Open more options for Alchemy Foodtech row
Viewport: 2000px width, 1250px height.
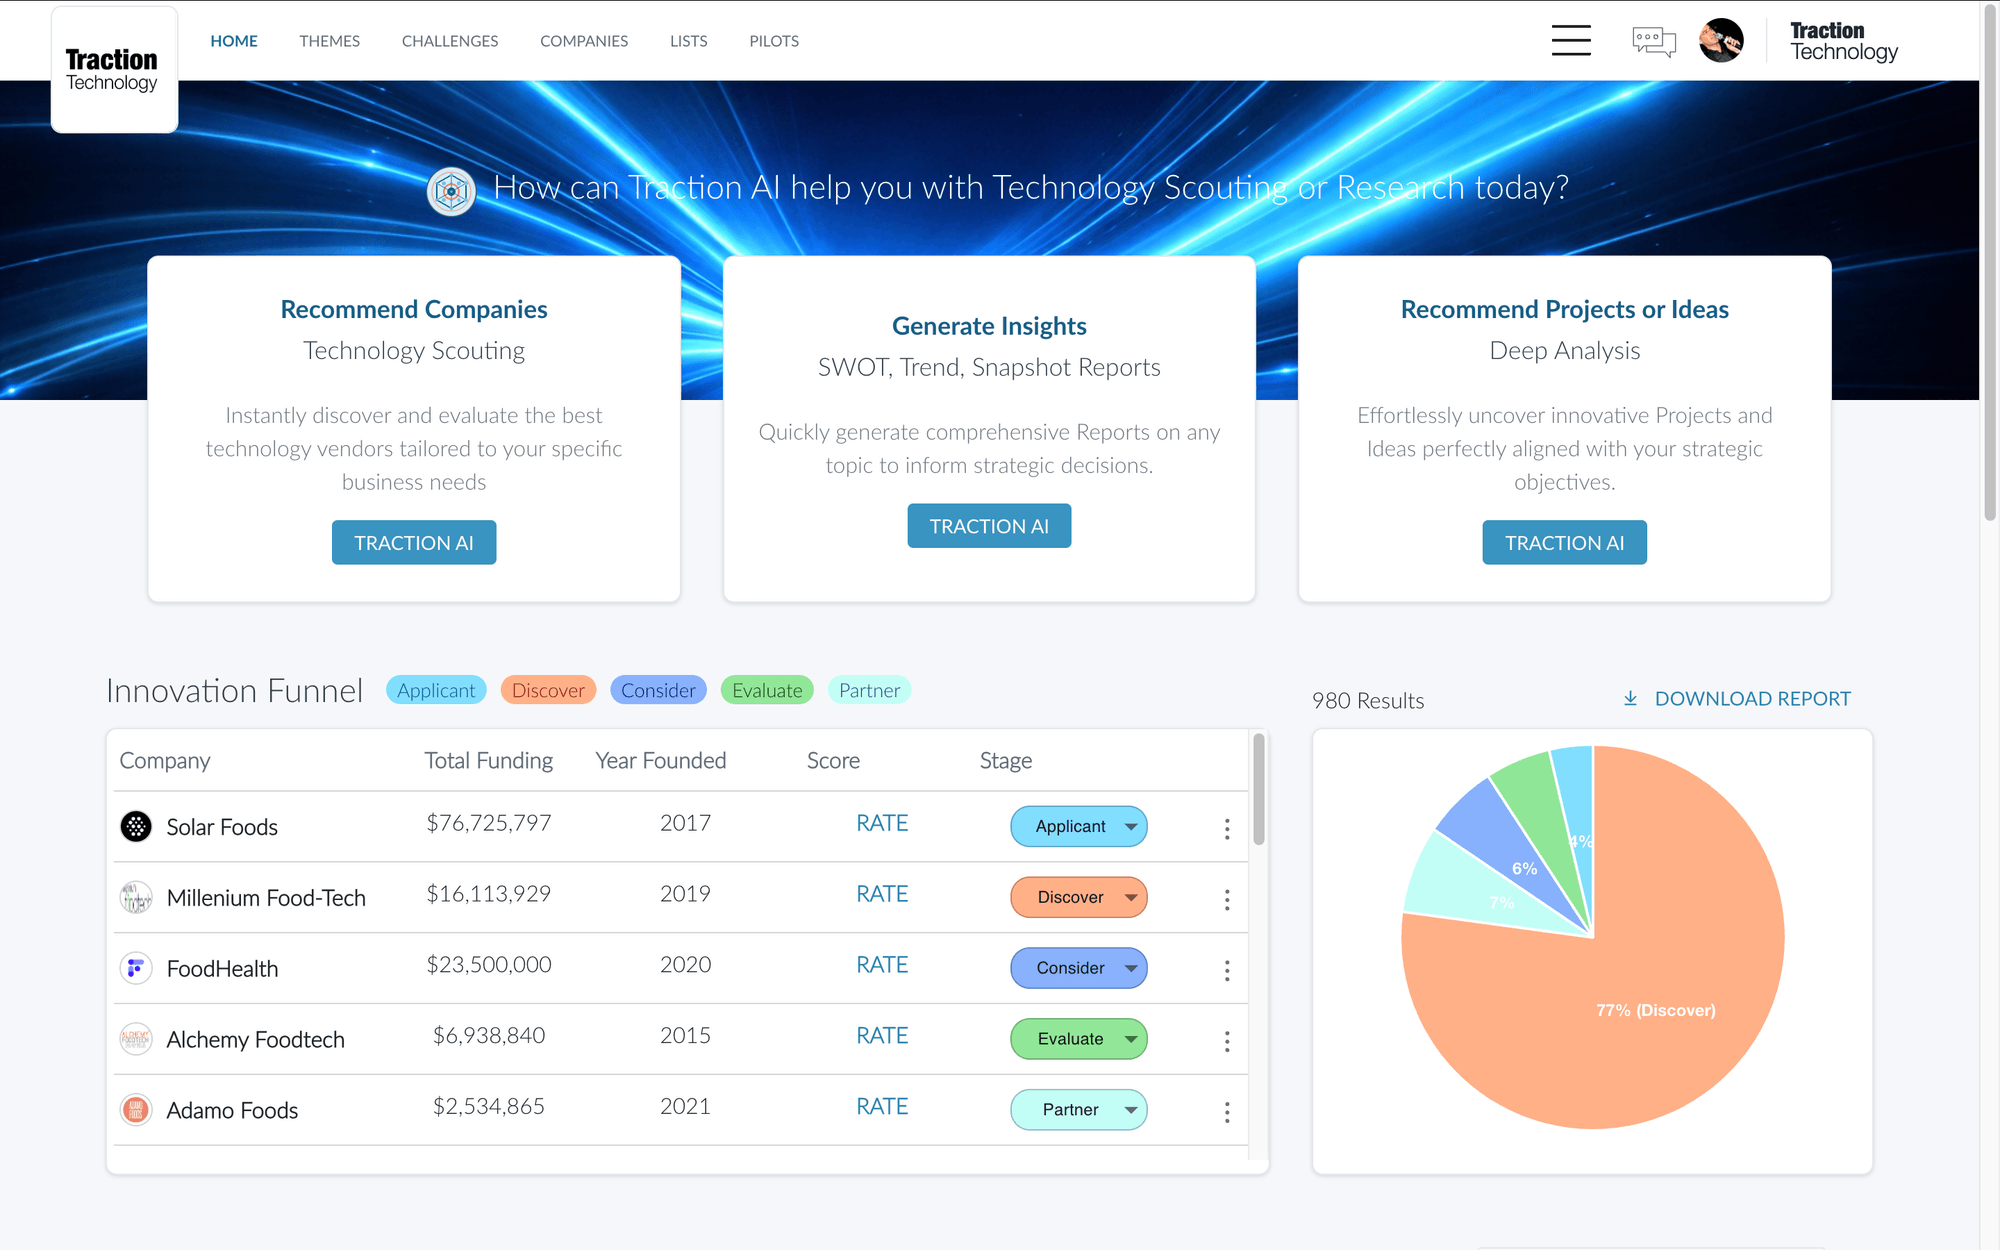tap(1227, 1041)
